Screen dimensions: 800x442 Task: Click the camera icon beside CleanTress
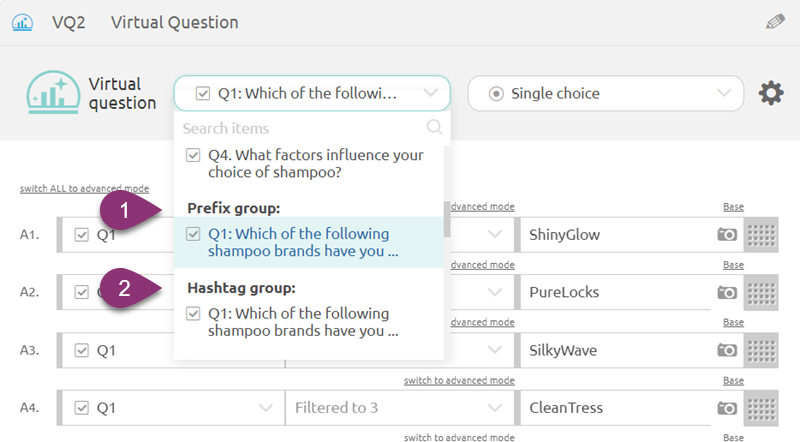tap(727, 408)
